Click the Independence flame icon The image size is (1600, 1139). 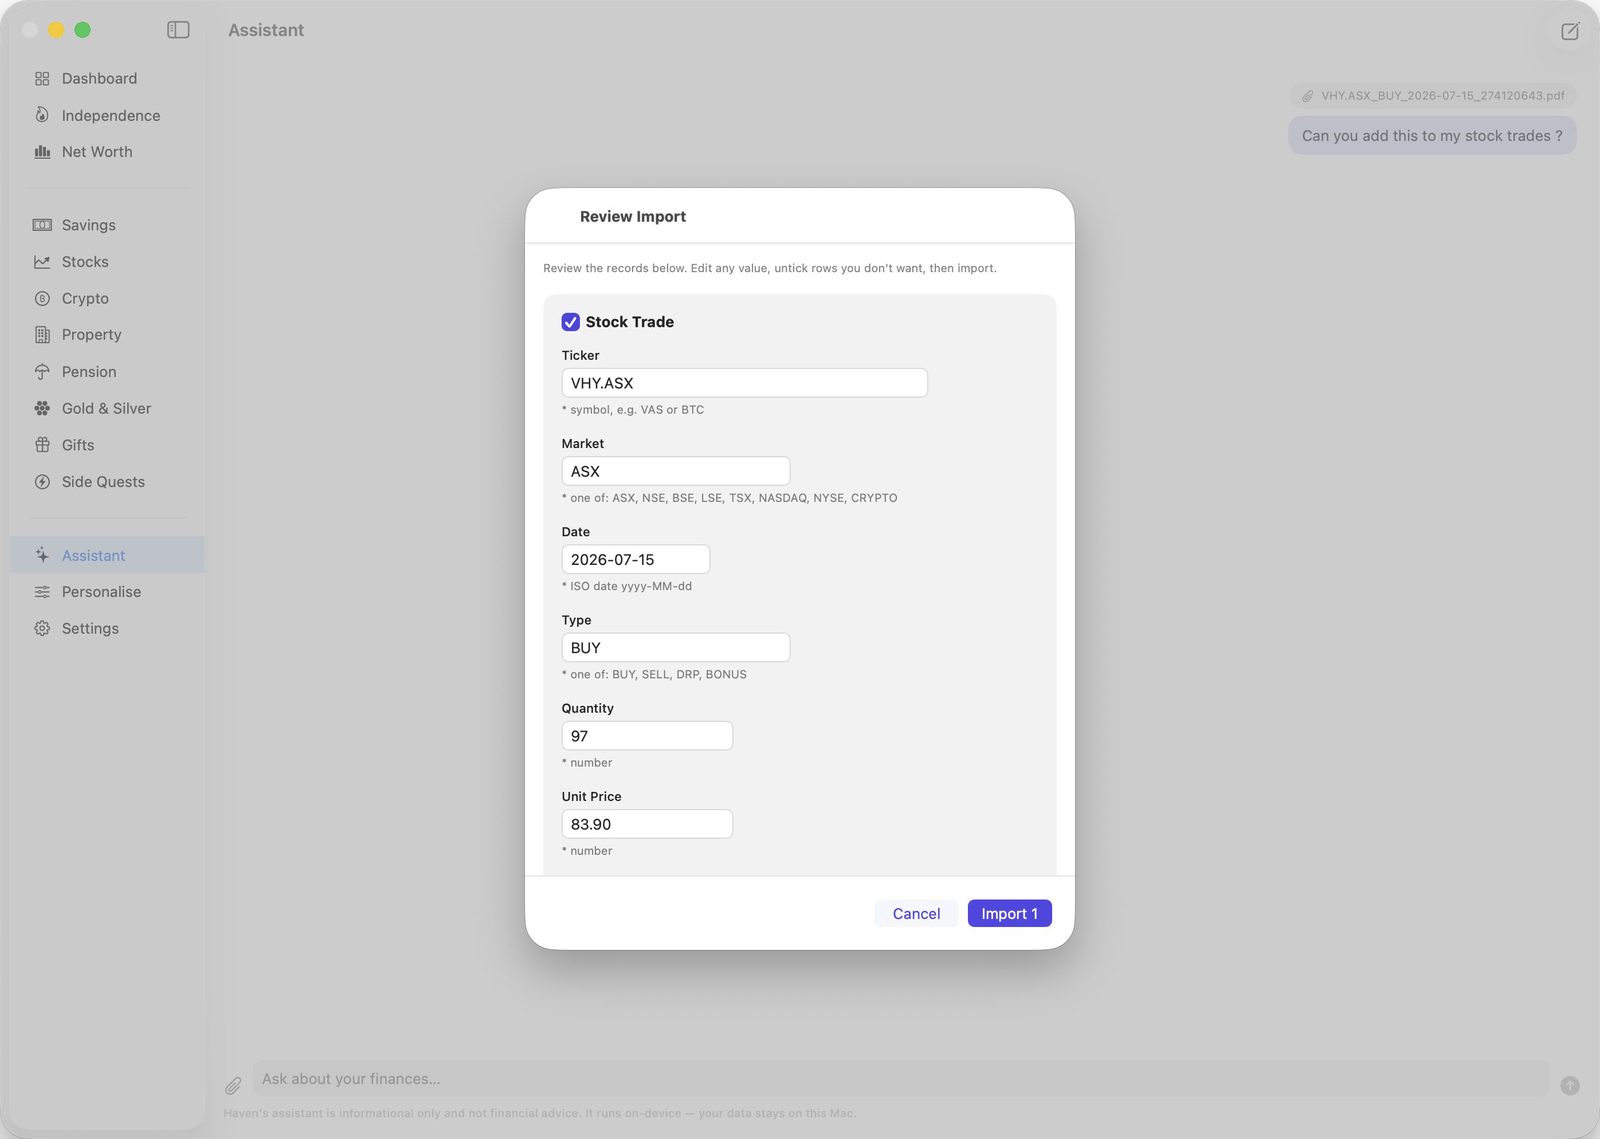42,115
